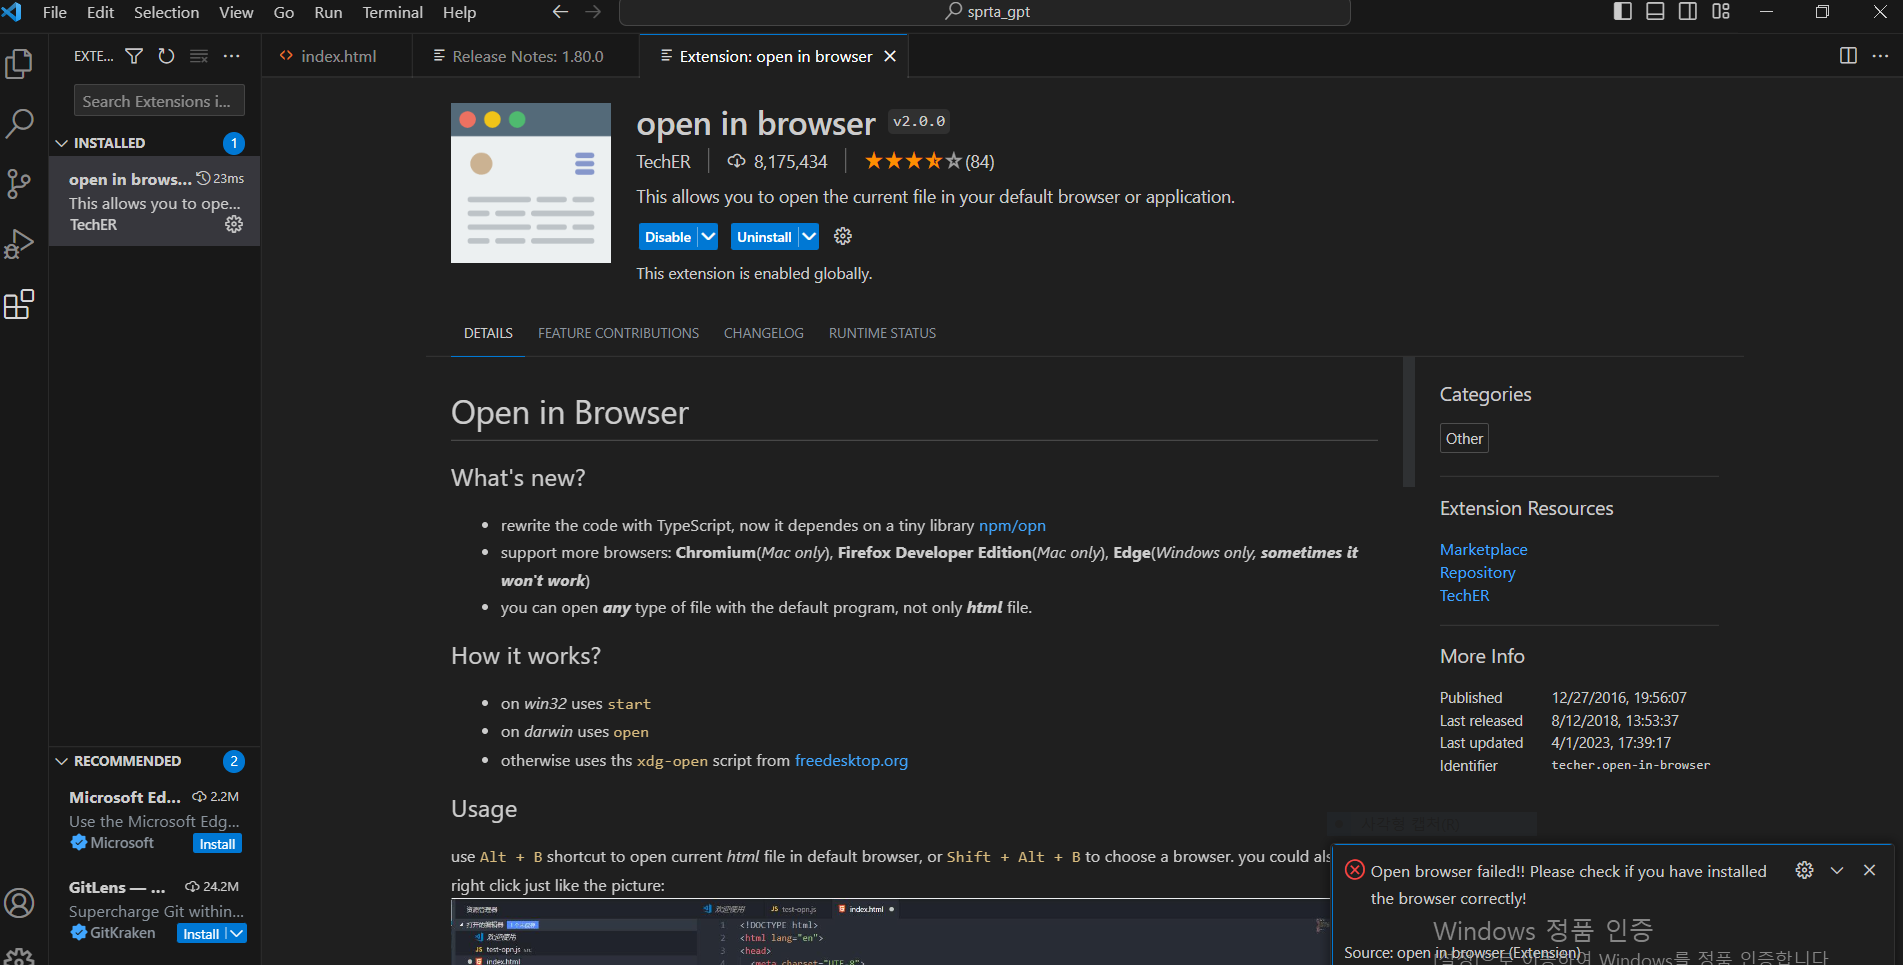Viewport: 1903px width, 965px height.
Task: Go forward in navigation history
Action: coord(593,12)
